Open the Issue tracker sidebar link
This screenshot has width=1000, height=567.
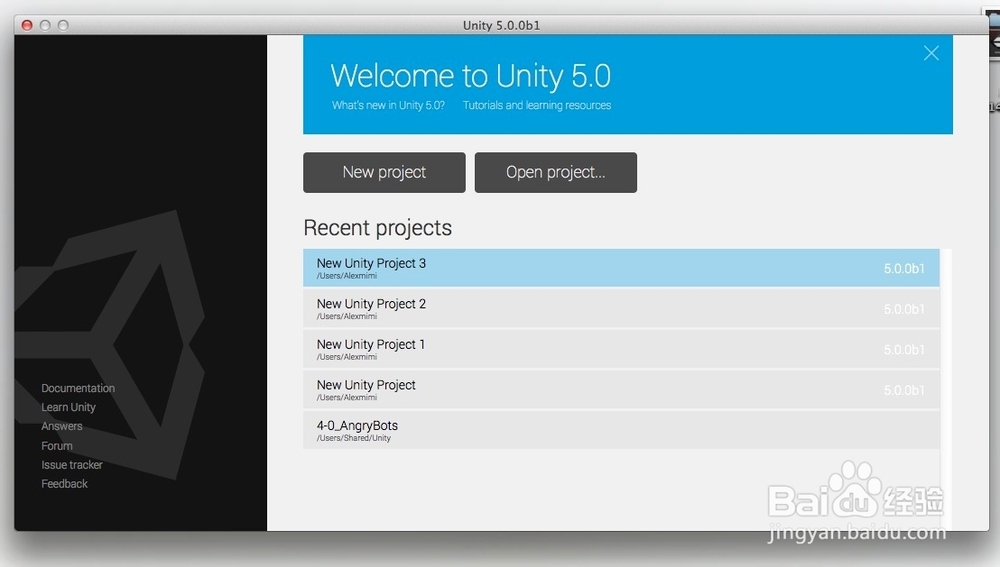[71, 465]
